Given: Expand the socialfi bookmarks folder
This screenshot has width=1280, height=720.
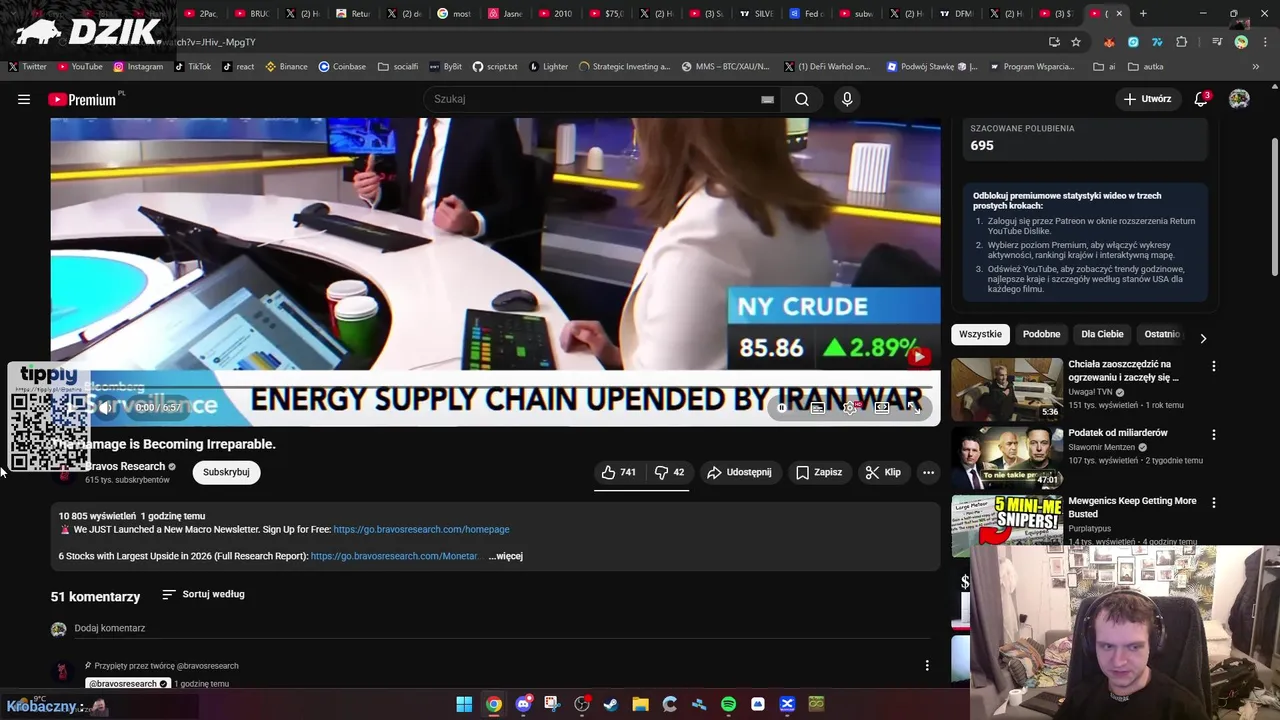Looking at the screenshot, I should pyautogui.click(x=398, y=67).
